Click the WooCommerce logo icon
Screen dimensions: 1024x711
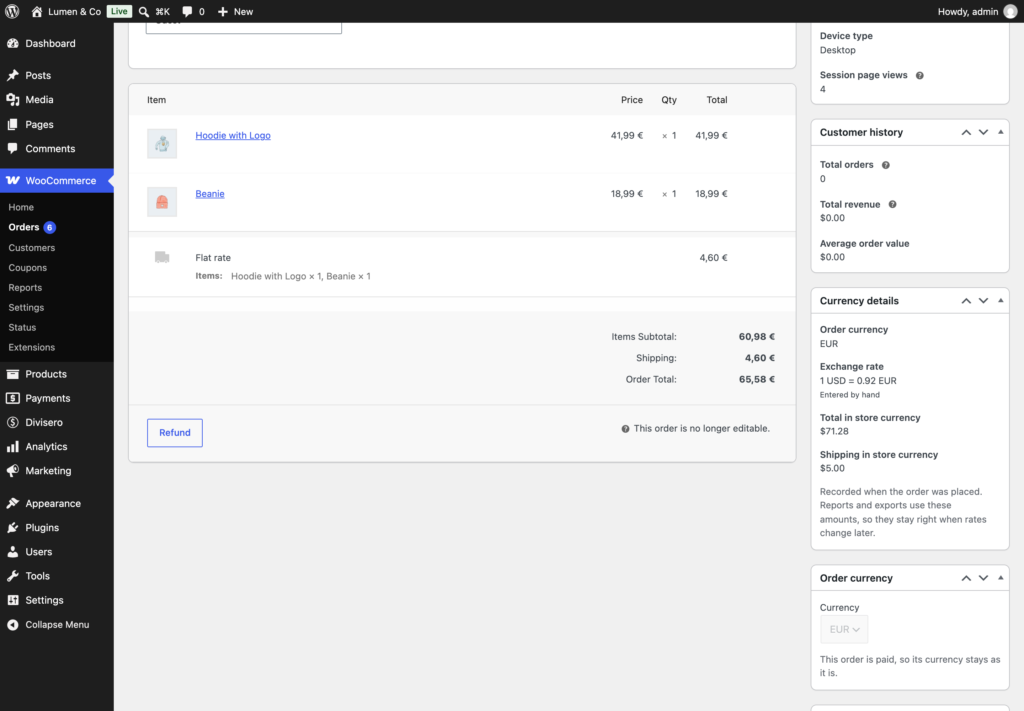tap(13, 180)
